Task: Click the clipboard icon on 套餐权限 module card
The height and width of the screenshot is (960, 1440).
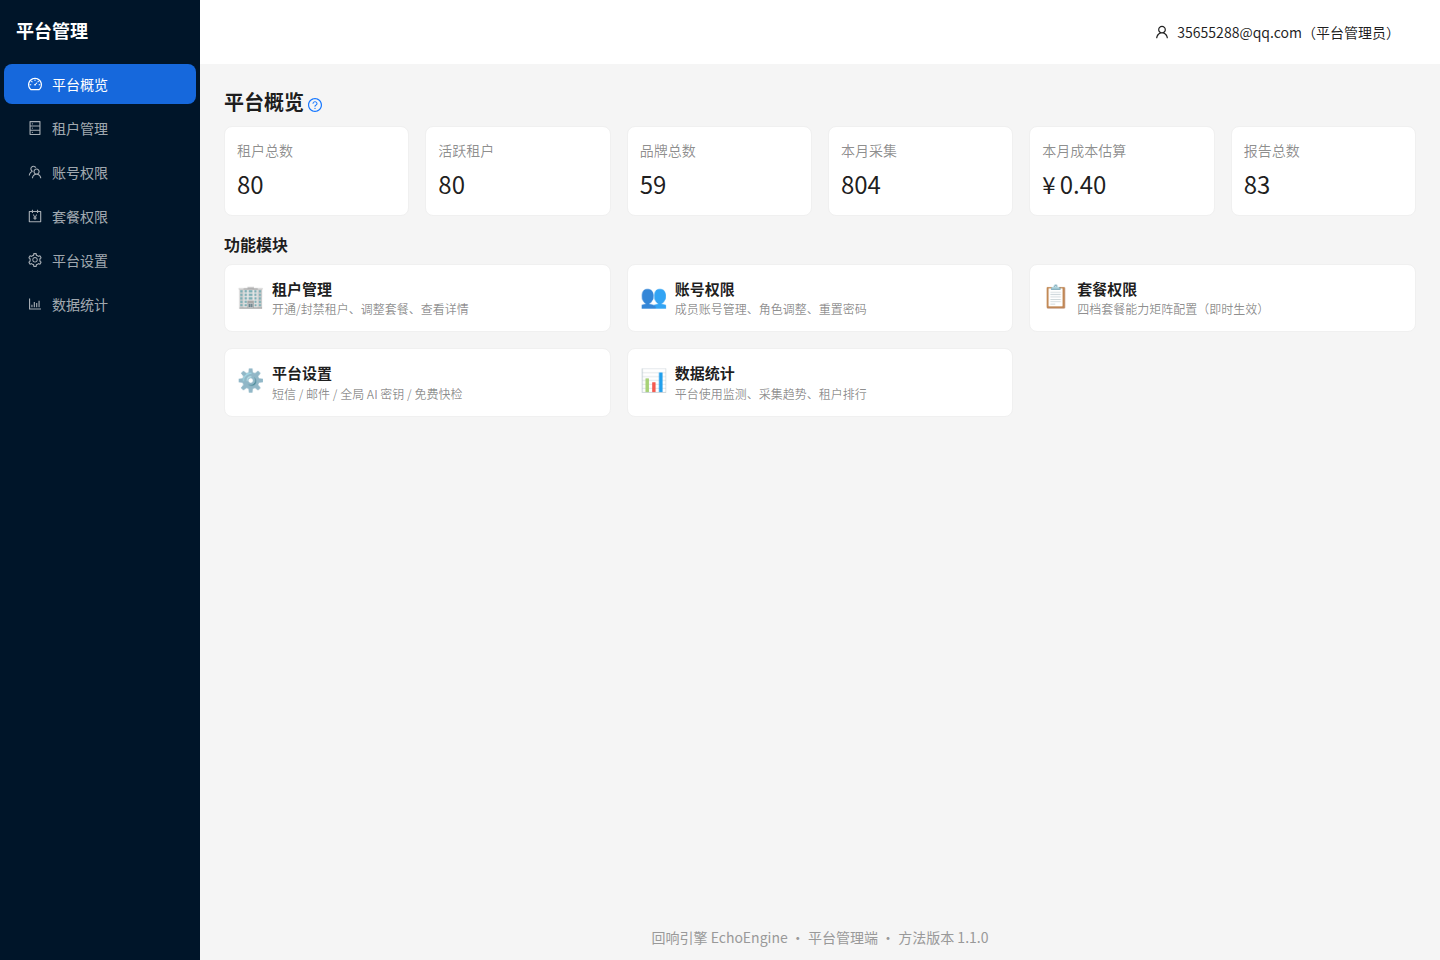Action: [x=1056, y=297]
